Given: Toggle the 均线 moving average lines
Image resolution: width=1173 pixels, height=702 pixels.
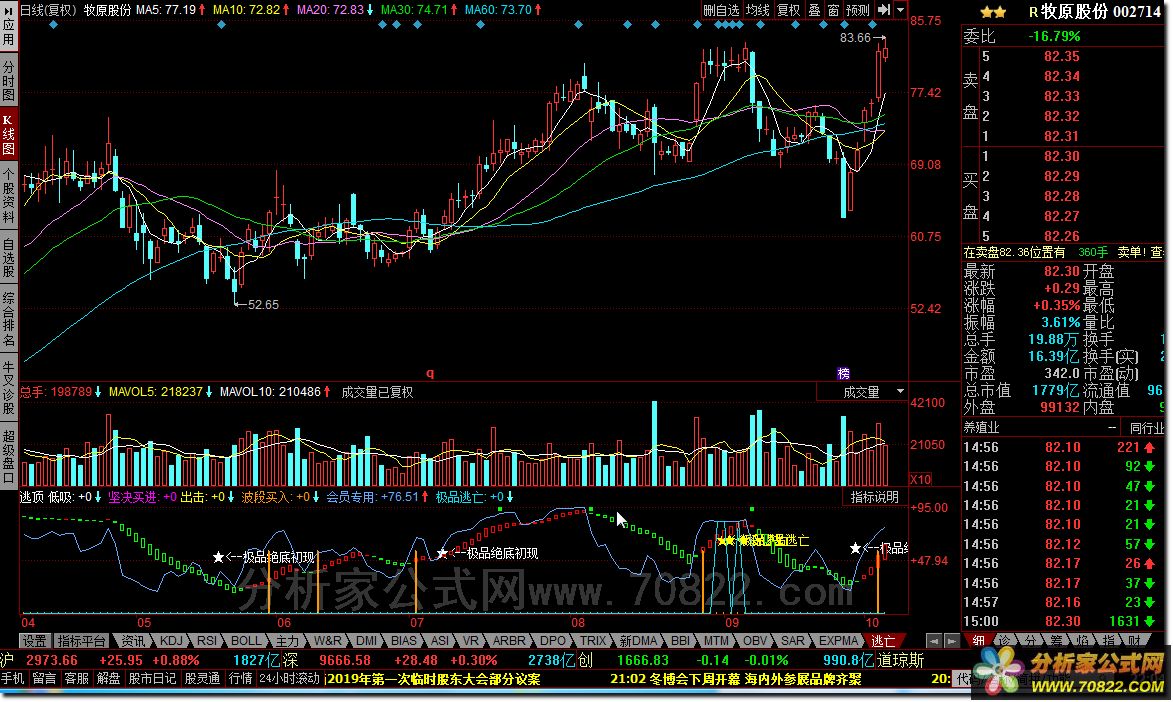Looking at the screenshot, I should tap(758, 10).
